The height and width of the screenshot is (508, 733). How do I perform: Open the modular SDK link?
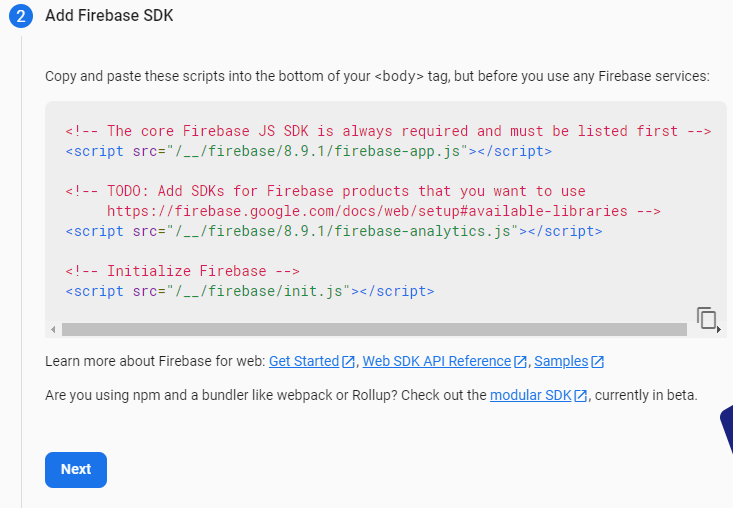tap(530, 395)
